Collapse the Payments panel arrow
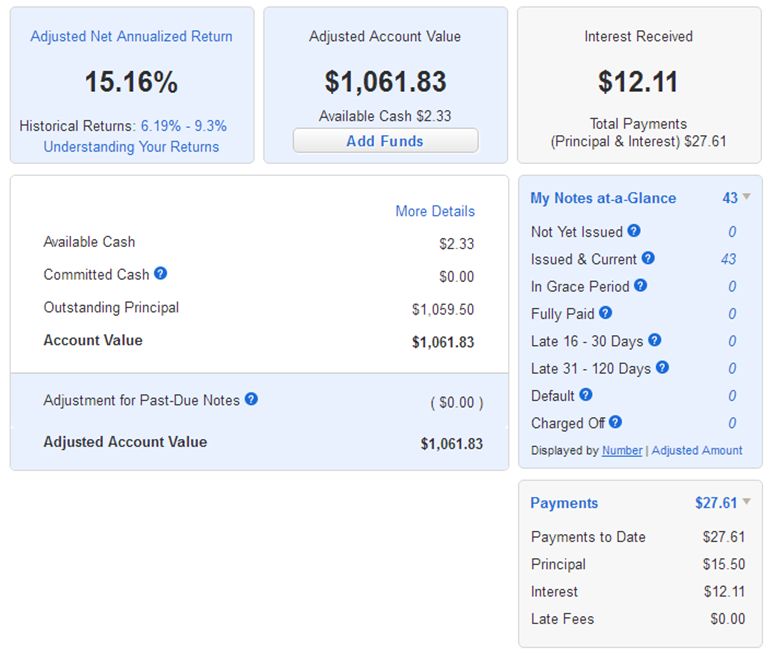 747,502
